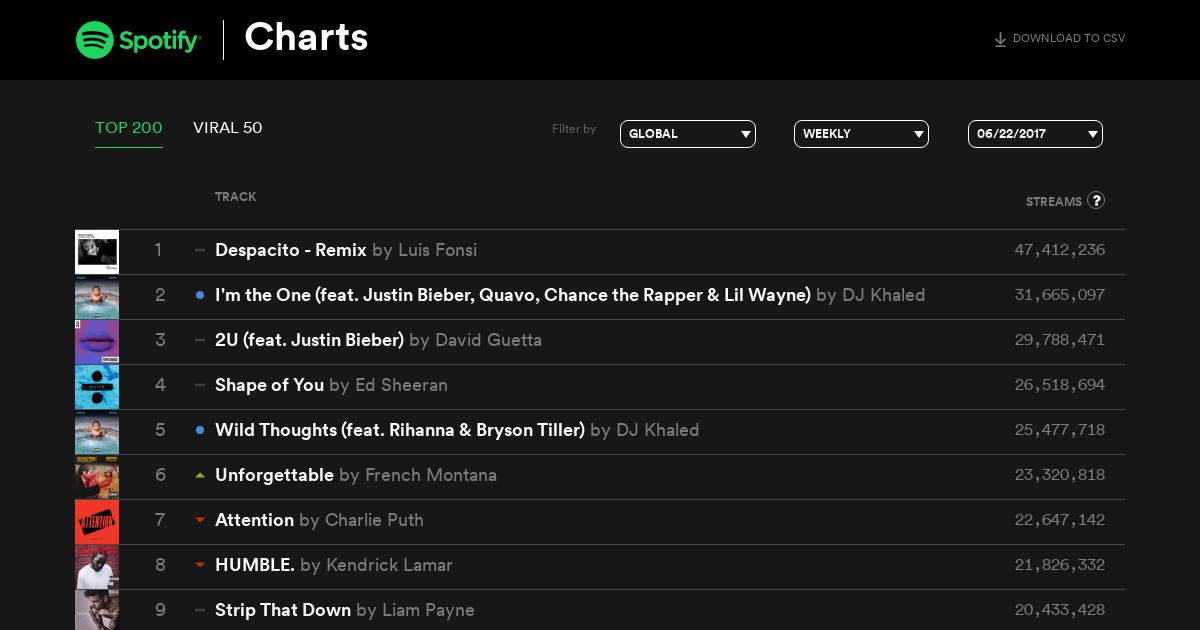Switch to the VIRAL 50 tab

coord(227,128)
